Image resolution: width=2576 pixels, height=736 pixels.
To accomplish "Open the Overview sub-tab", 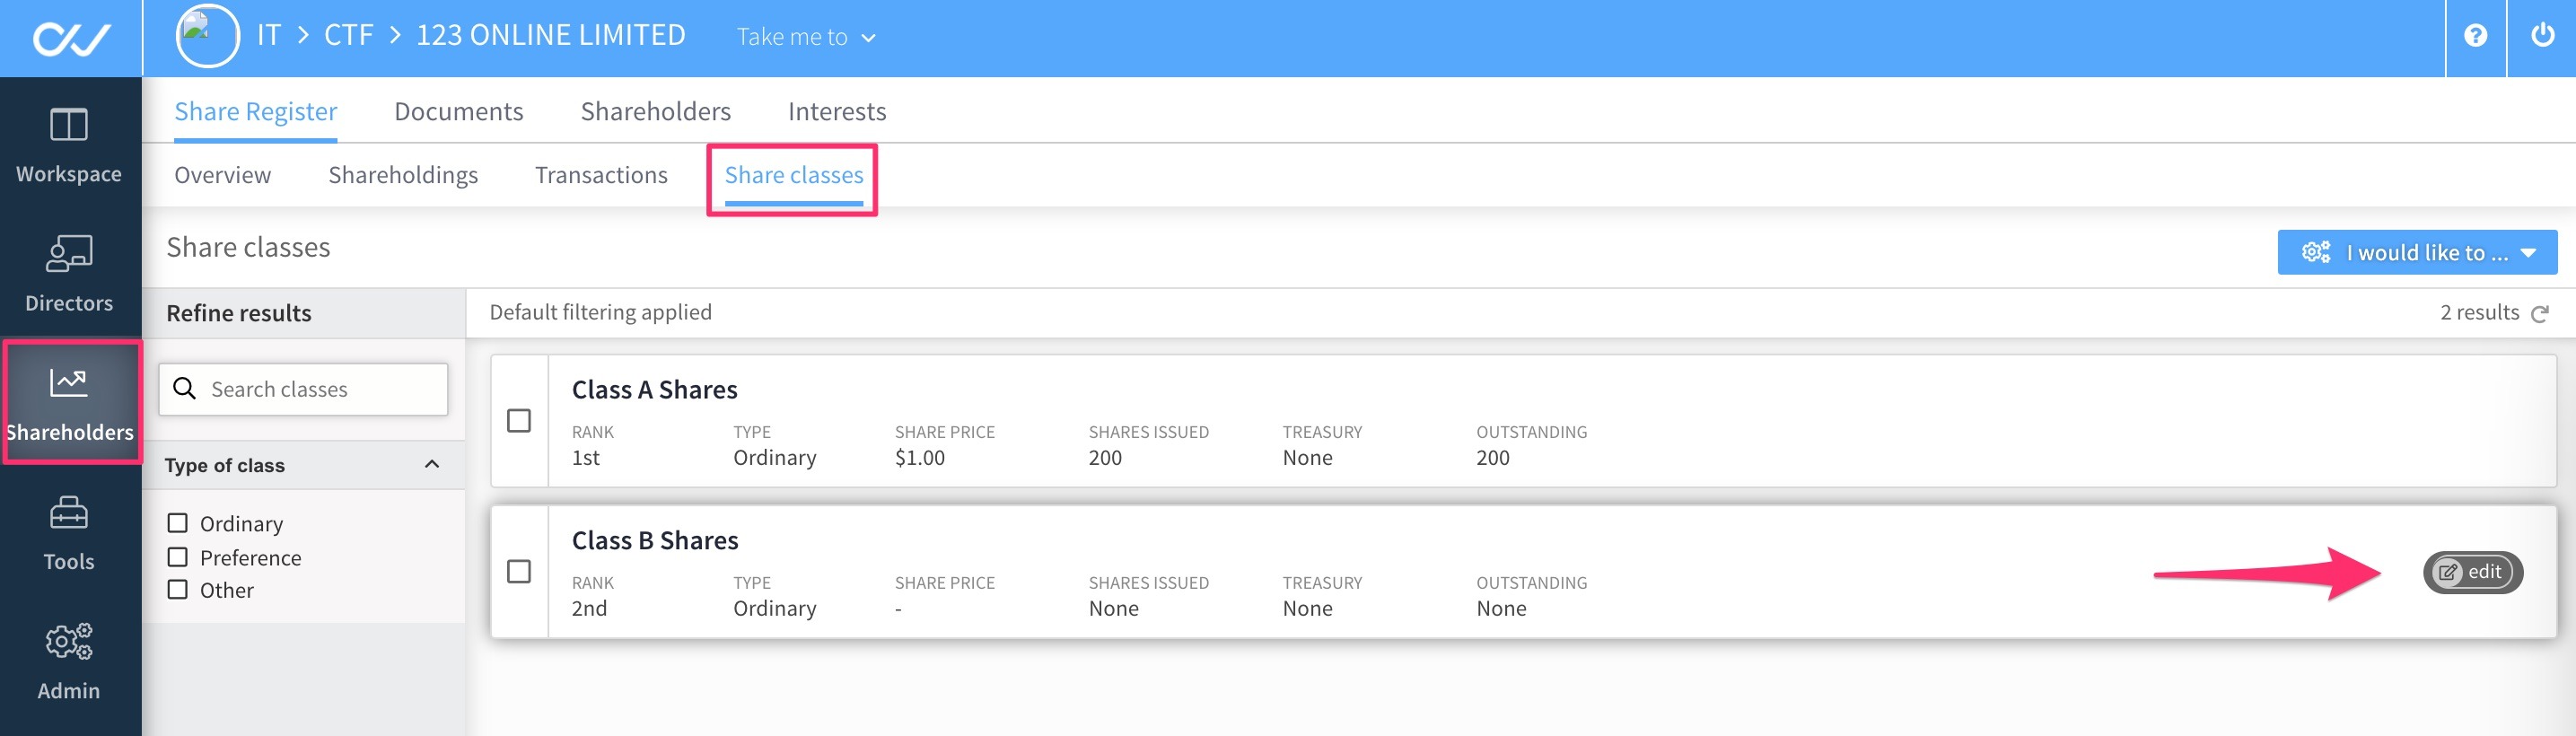I will coord(222,175).
